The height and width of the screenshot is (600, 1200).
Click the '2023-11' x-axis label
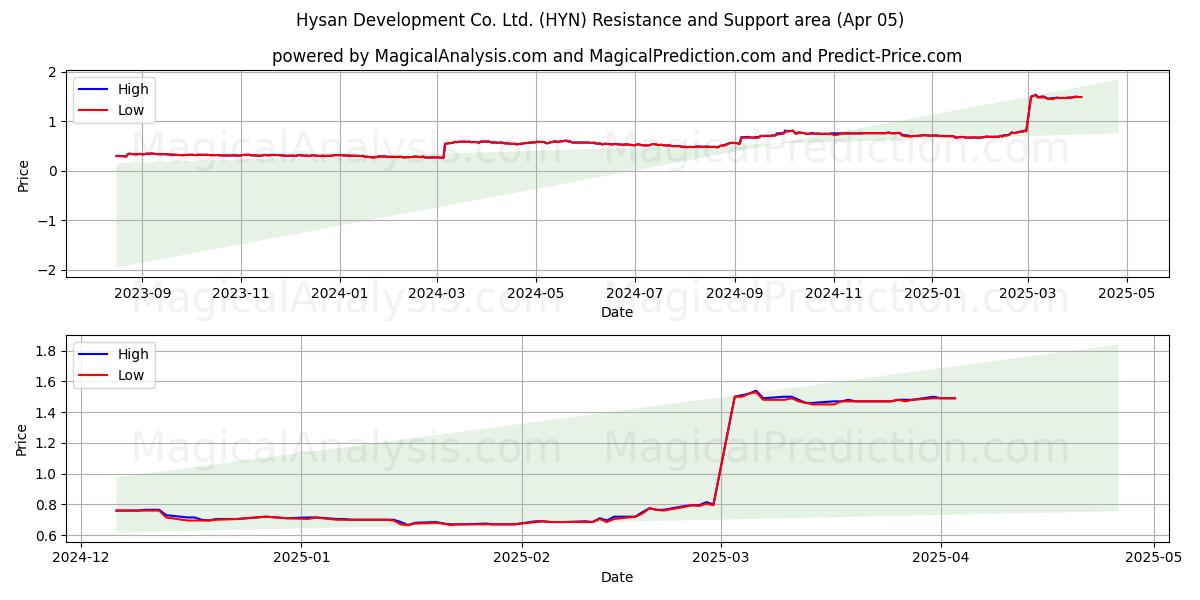coord(241,294)
